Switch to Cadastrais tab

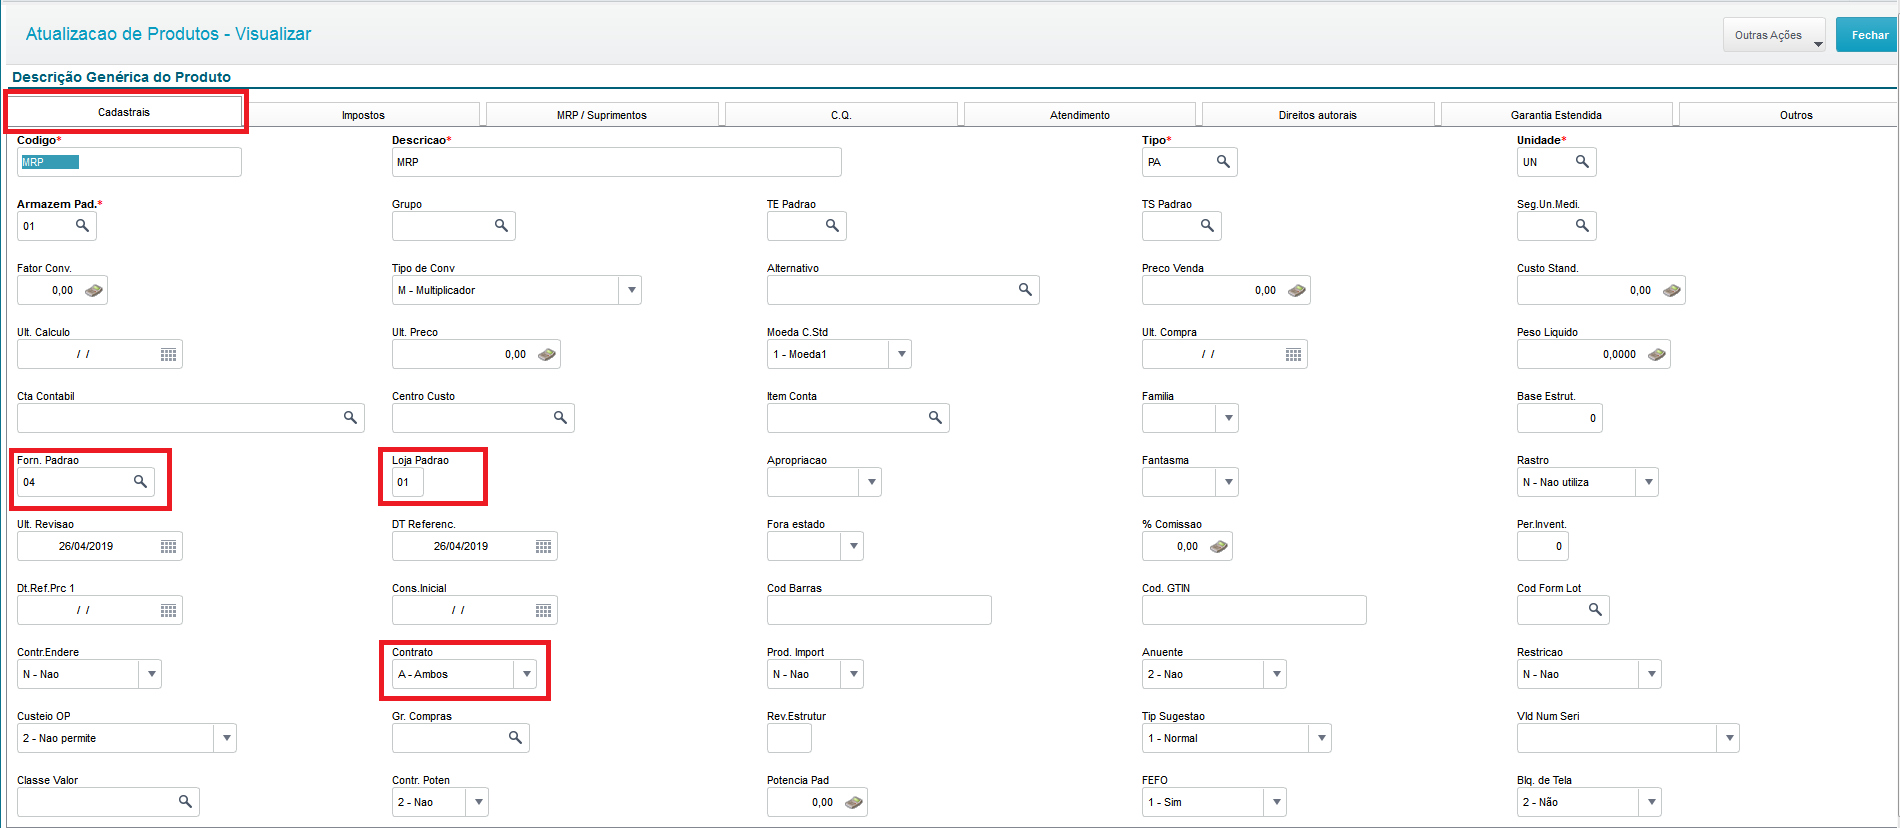(124, 112)
